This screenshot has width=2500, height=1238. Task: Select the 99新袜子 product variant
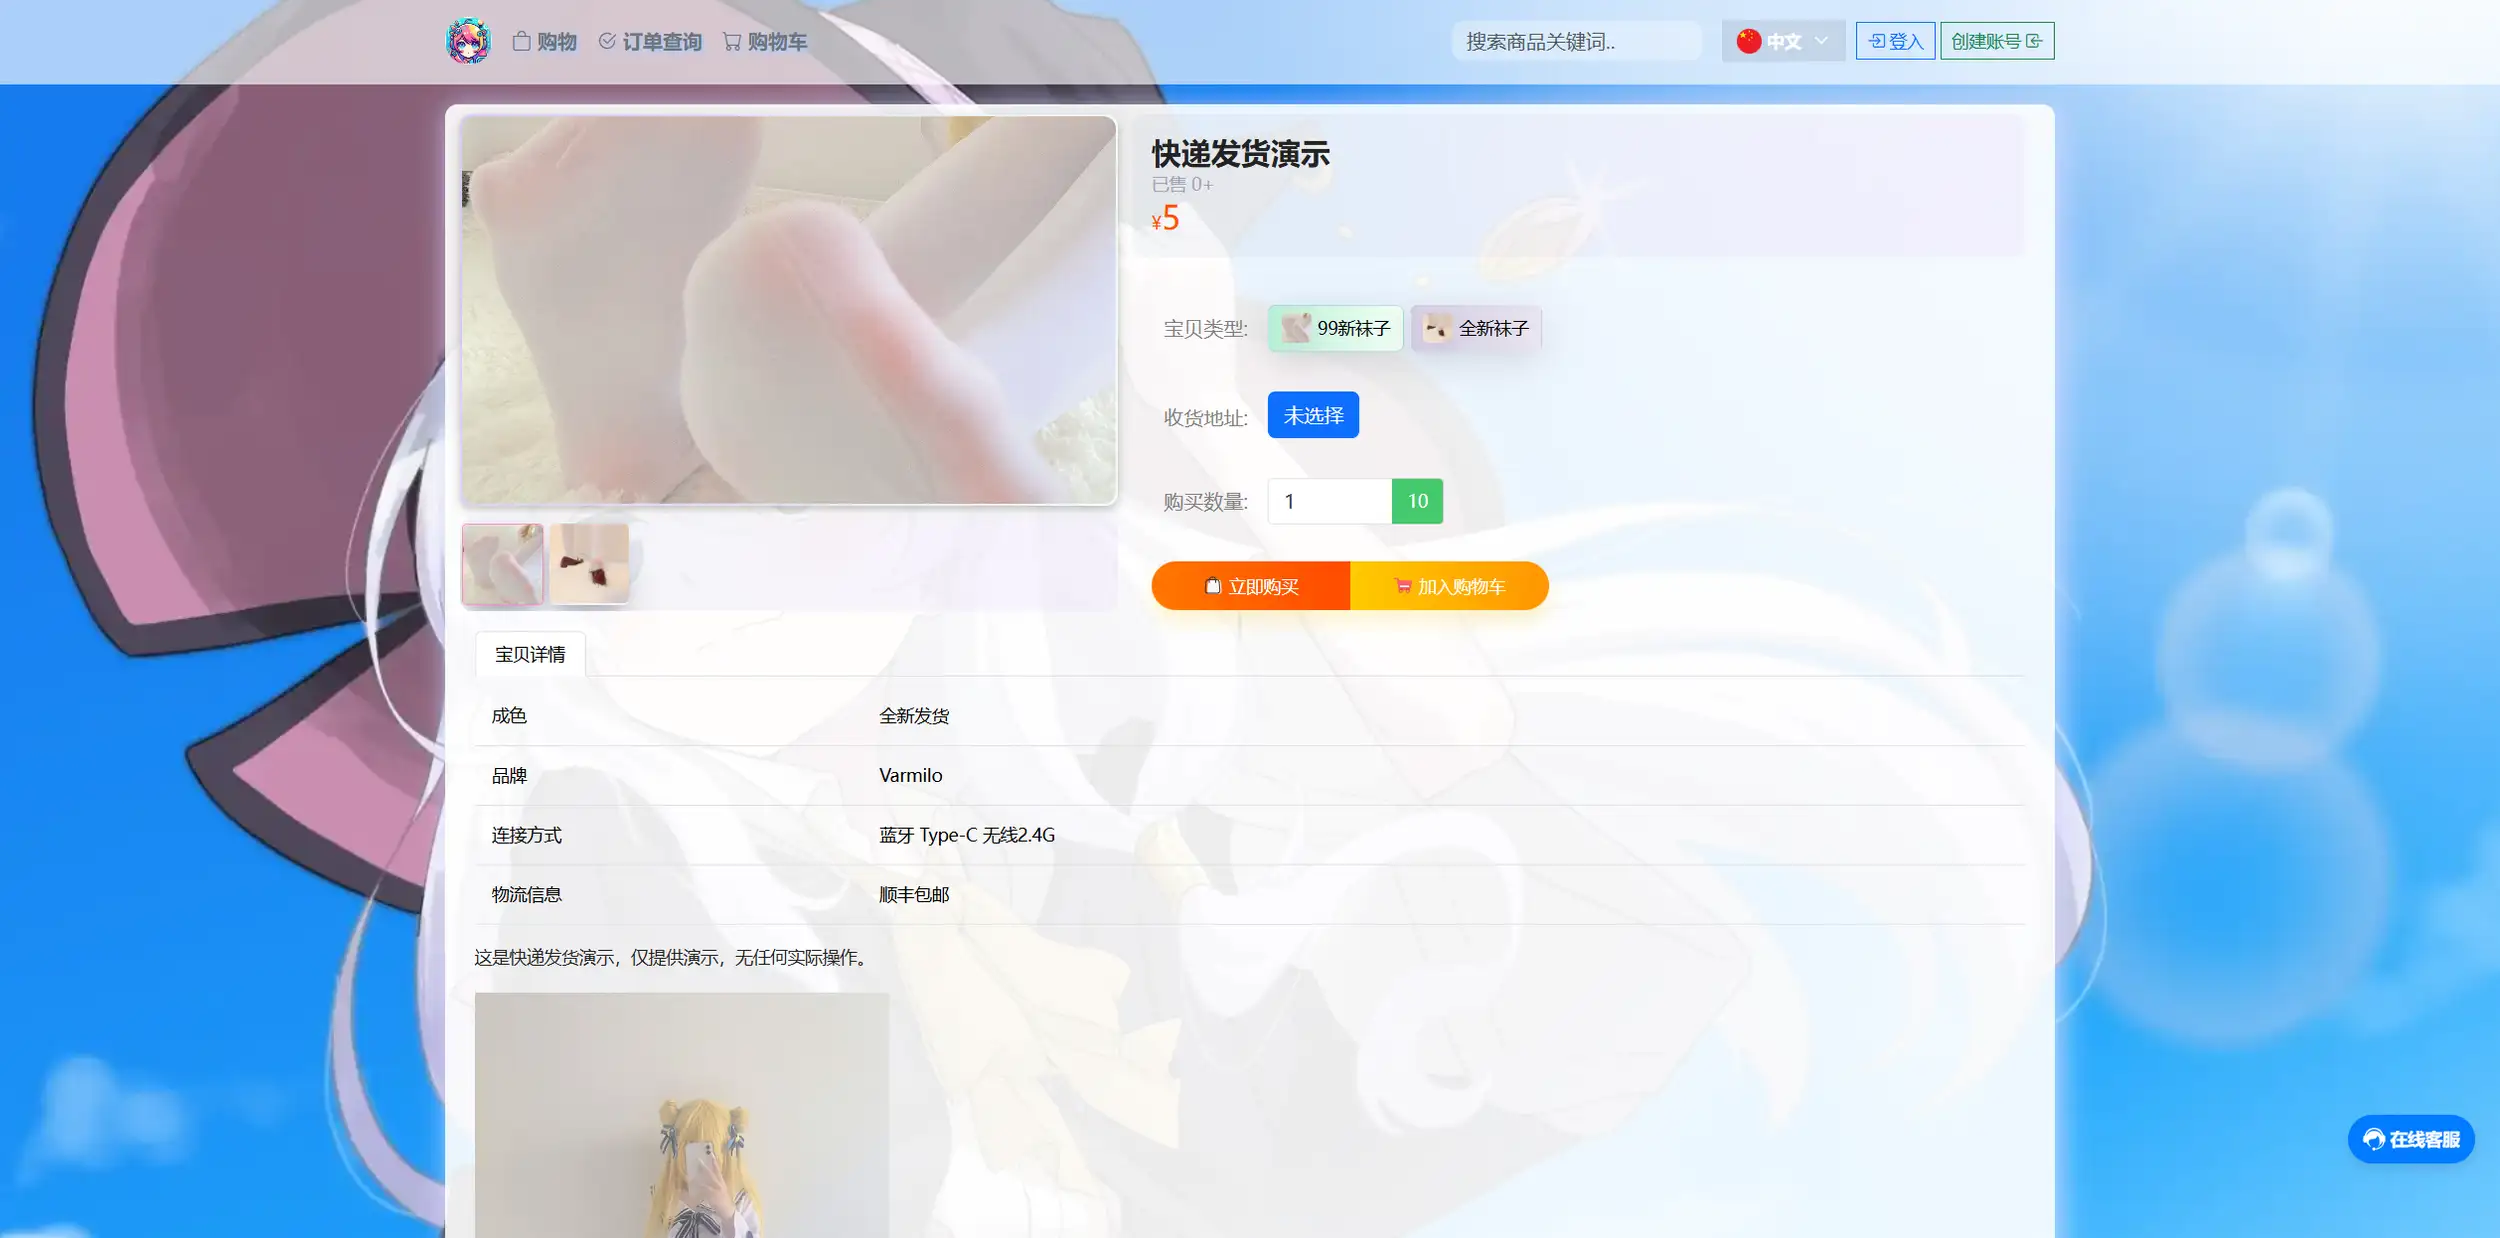1335,328
